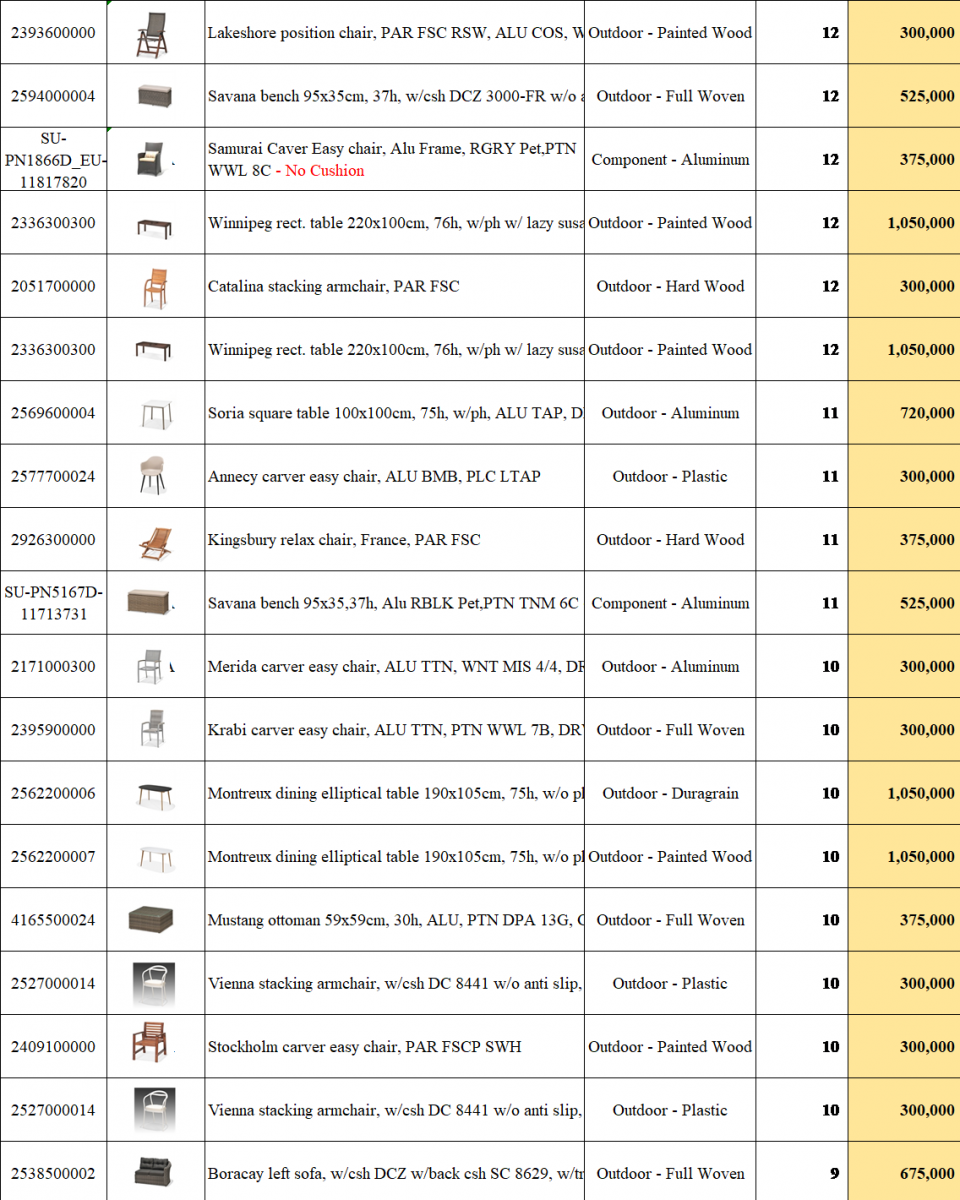The height and width of the screenshot is (1200, 960).
Task: Select the 'Soria square table 100x100cm' description
Action: point(395,413)
